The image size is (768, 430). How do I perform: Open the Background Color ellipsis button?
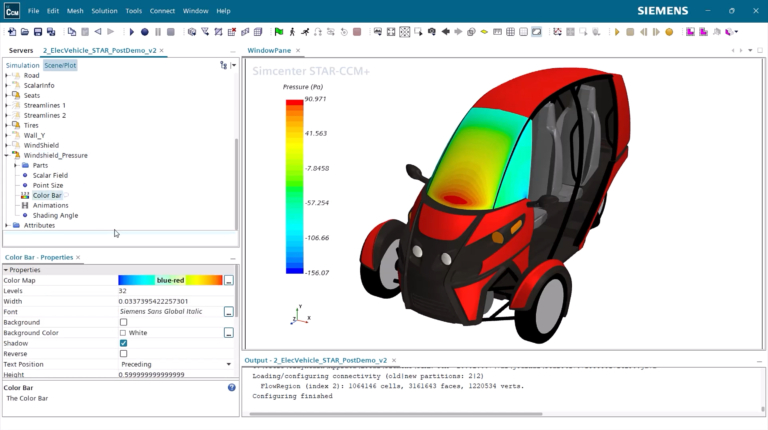[x=229, y=333]
